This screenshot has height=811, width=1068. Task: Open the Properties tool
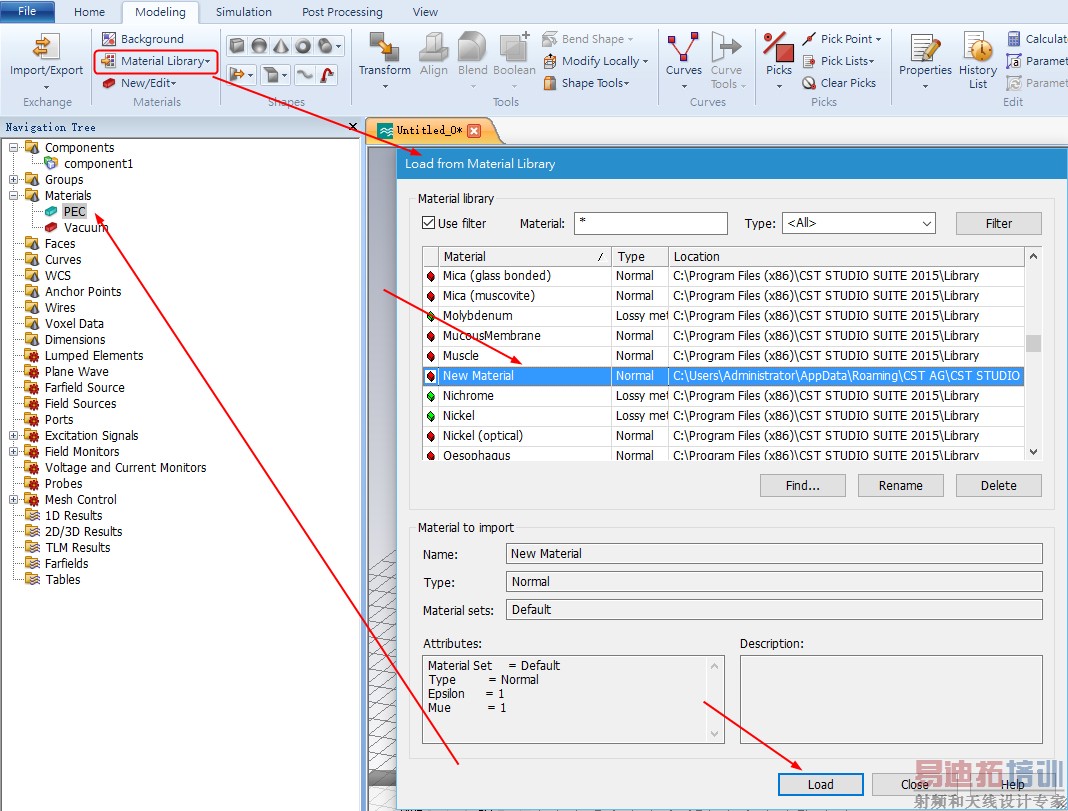[x=925, y=60]
